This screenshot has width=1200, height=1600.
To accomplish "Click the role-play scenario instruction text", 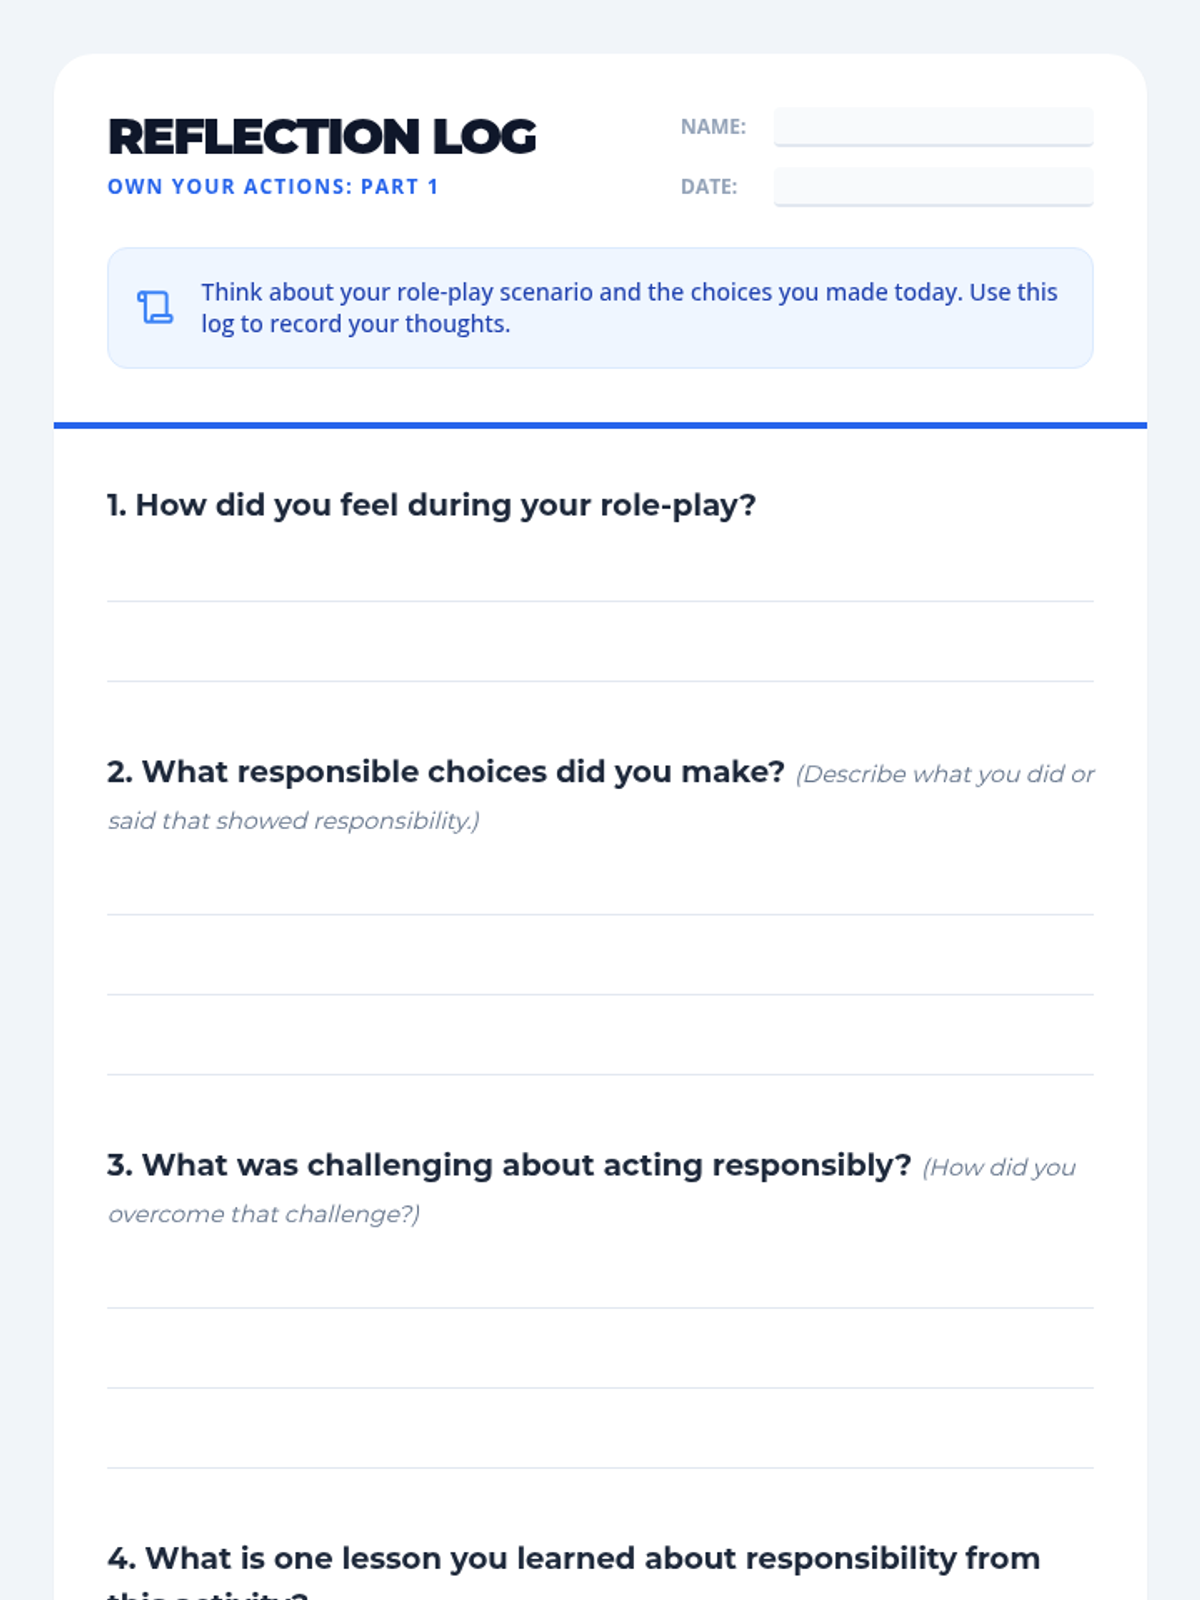I will click(629, 308).
